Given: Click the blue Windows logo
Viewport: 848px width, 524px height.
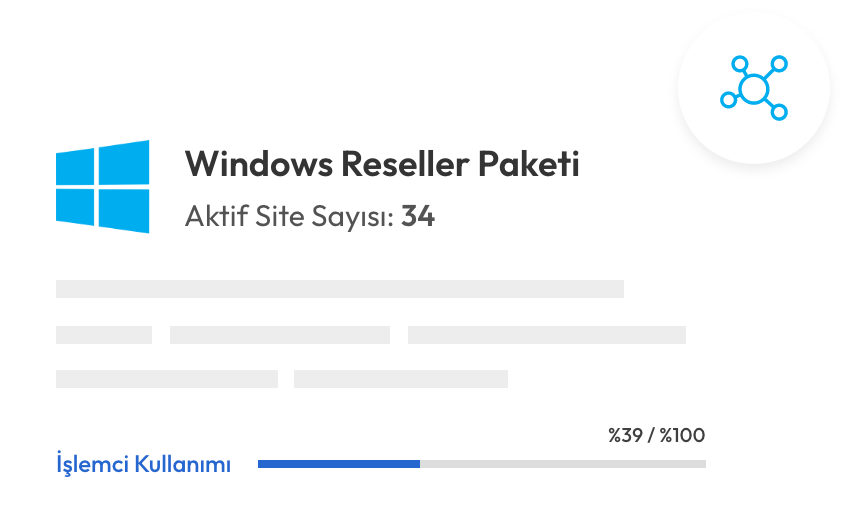Looking at the screenshot, I should [x=103, y=187].
